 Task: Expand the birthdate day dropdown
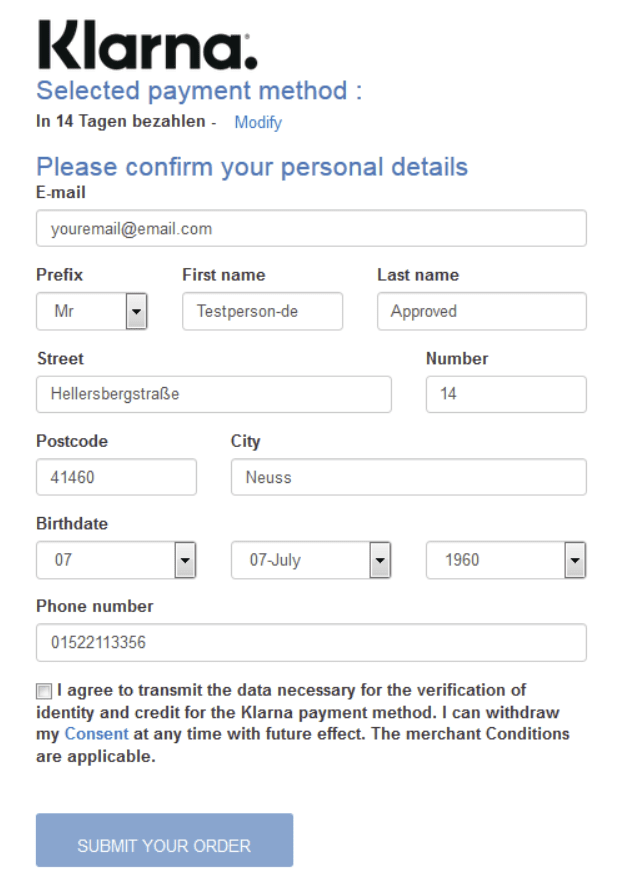[x=116, y=560]
